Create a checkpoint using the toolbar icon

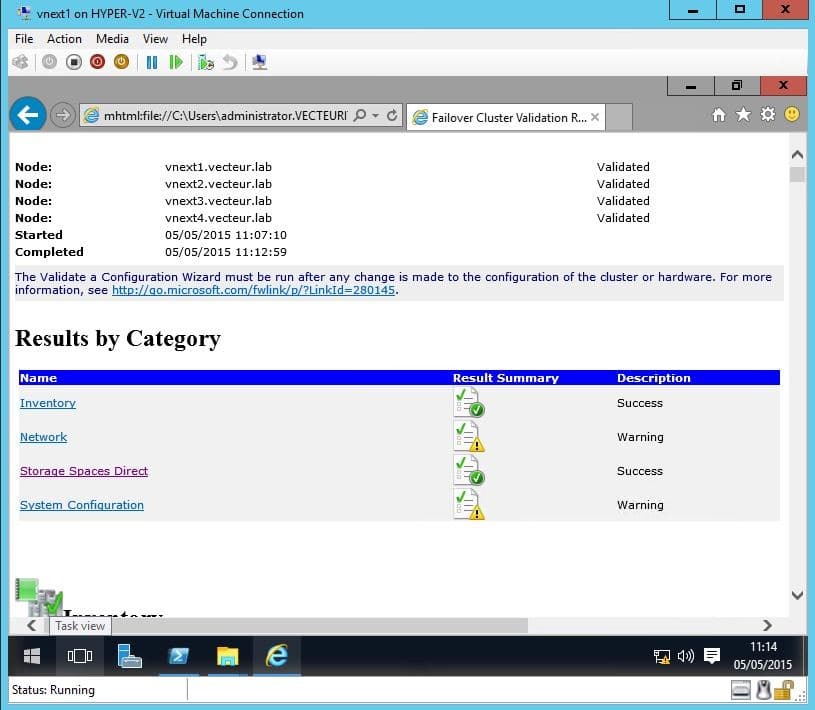point(205,62)
